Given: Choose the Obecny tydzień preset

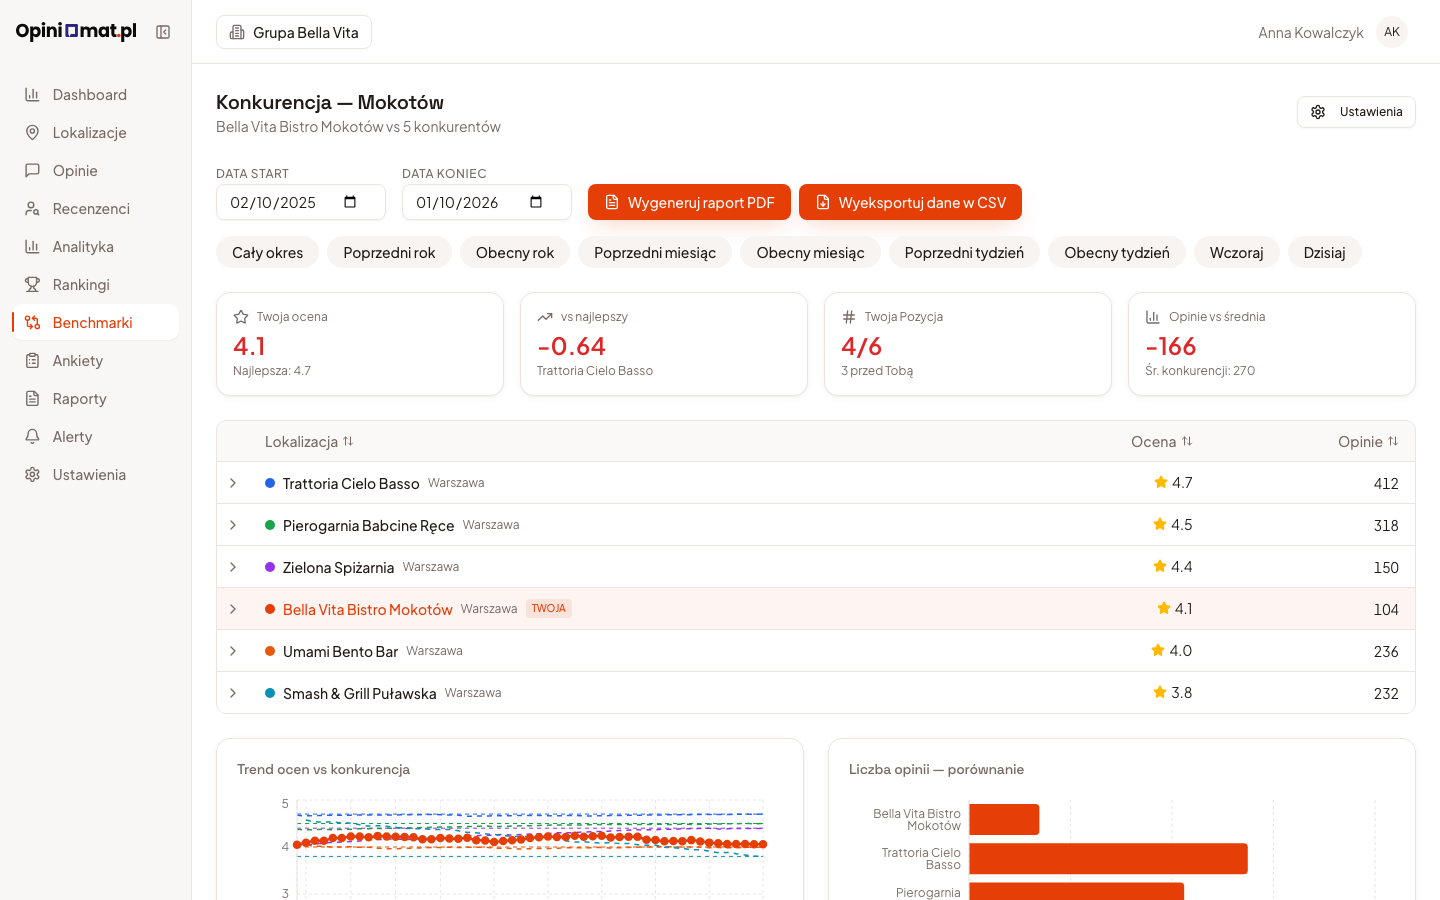Looking at the screenshot, I should coord(1117,252).
